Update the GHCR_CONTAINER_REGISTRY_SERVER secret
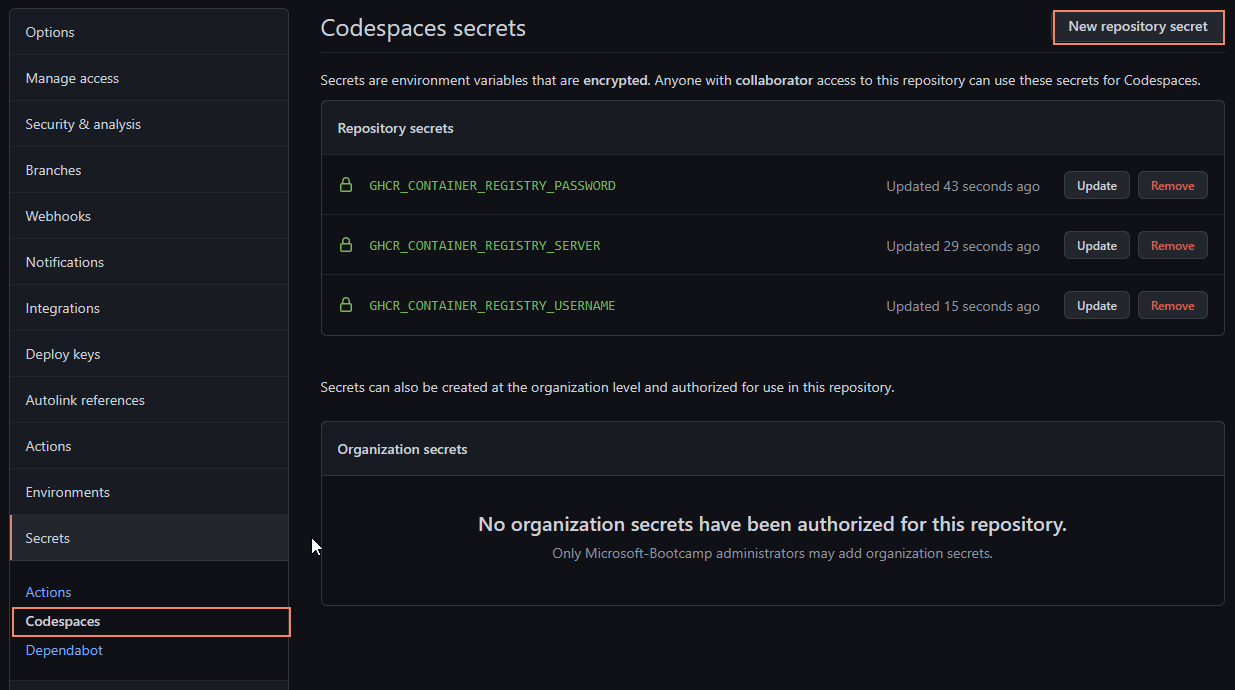 1097,245
